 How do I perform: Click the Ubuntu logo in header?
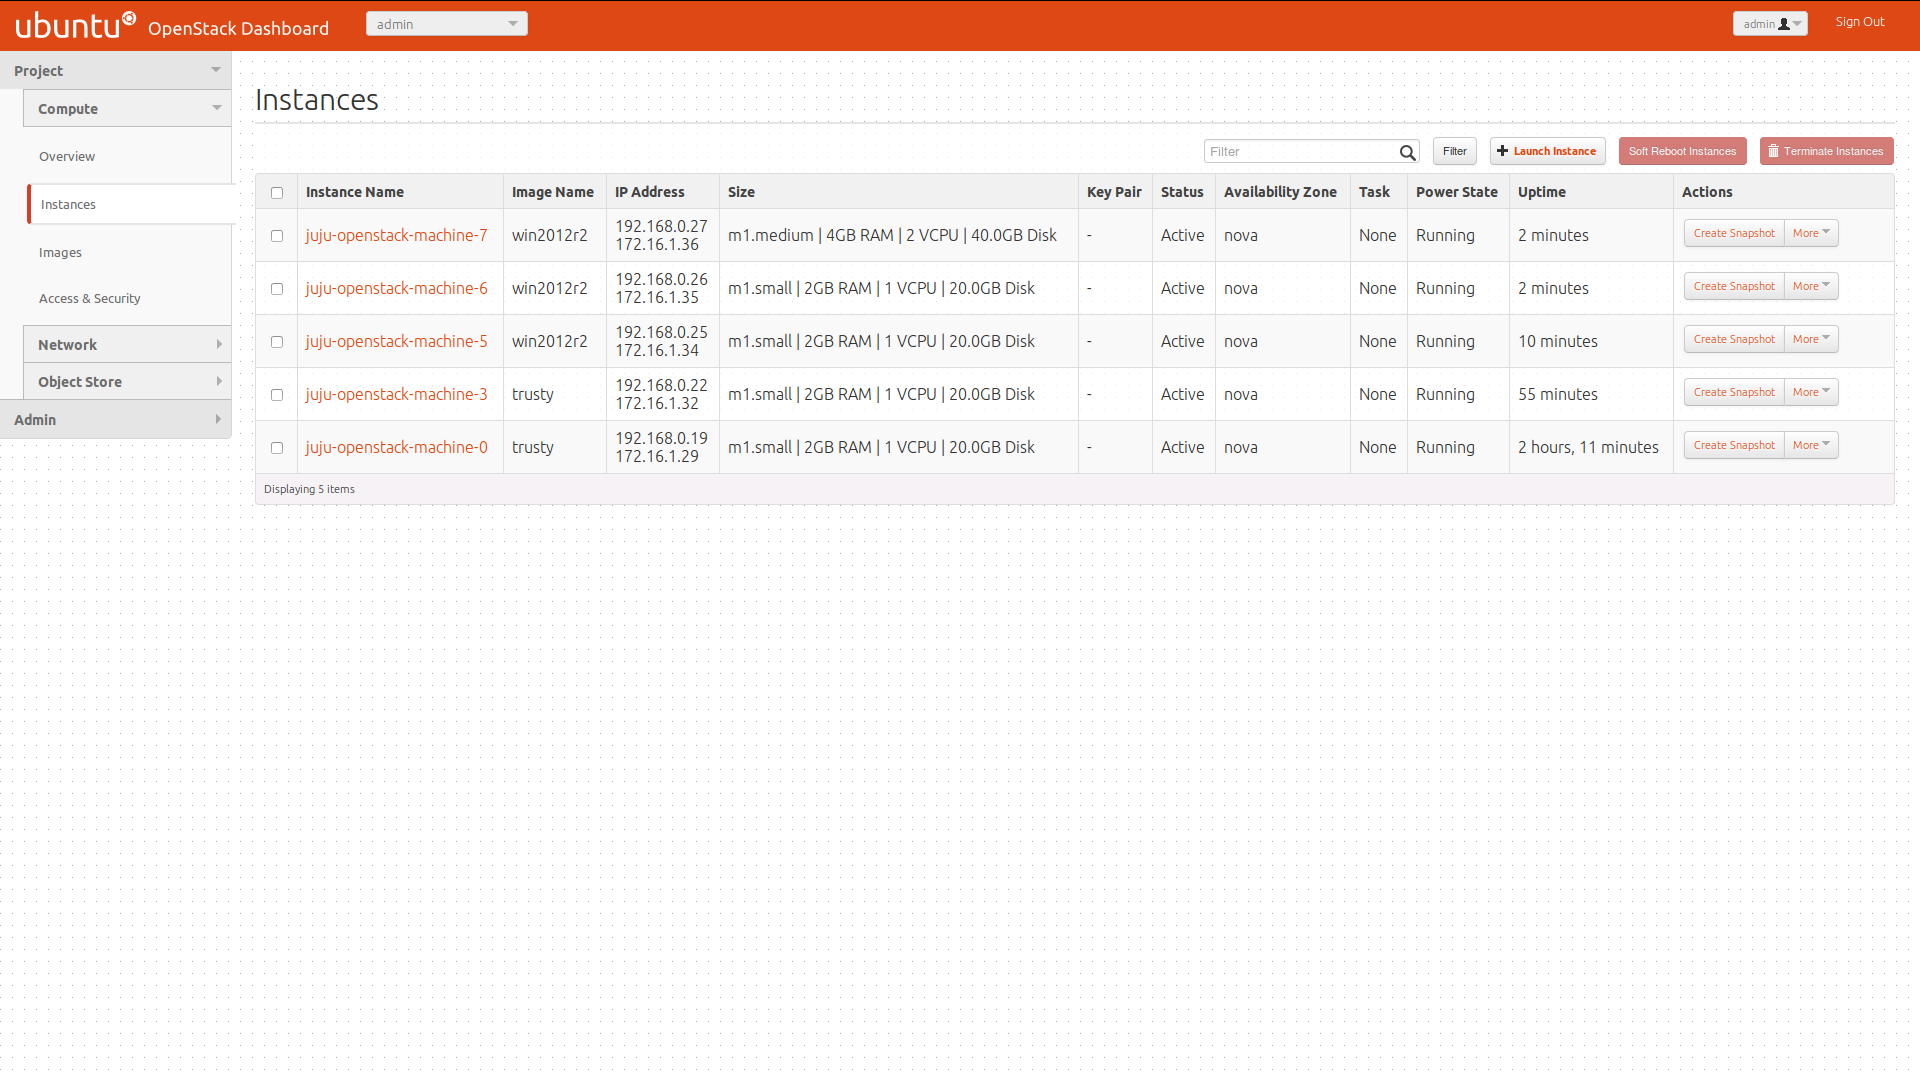click(x=75, y=25)
